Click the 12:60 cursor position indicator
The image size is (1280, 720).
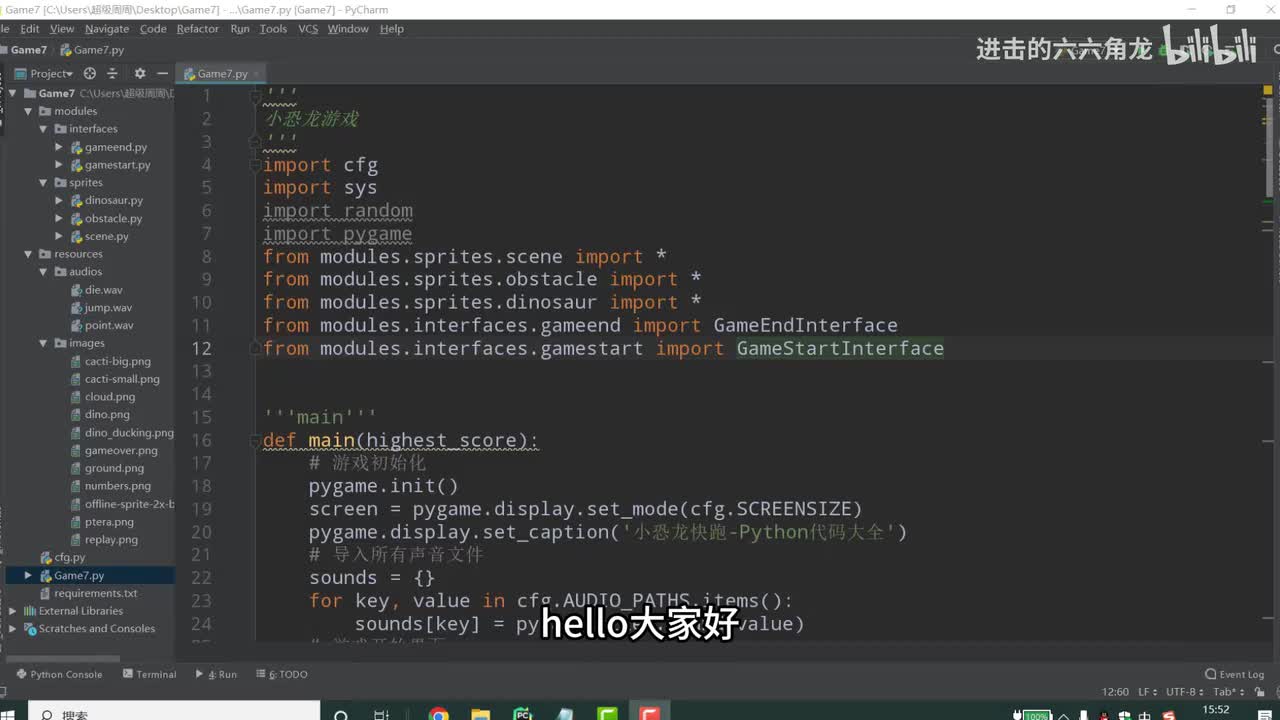click(1115, 692)
